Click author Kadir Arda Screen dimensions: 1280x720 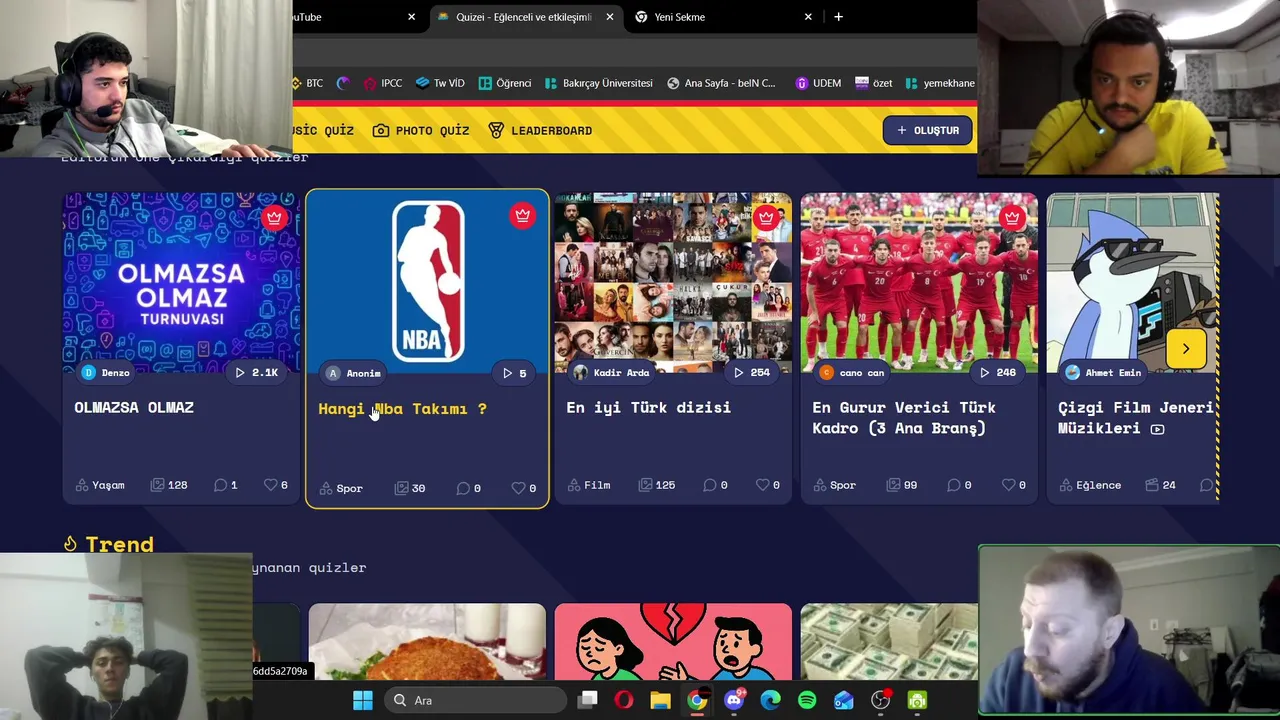point(611,372)
